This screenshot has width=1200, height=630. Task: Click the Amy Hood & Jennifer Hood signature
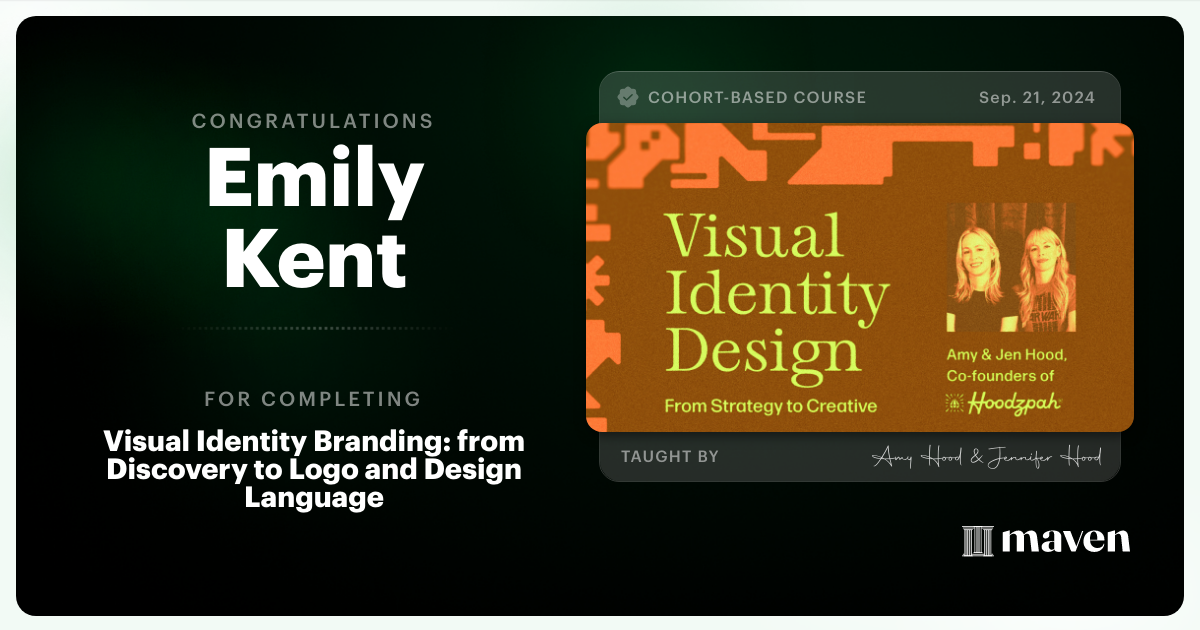pyautogui.click(x=990, y=456)
